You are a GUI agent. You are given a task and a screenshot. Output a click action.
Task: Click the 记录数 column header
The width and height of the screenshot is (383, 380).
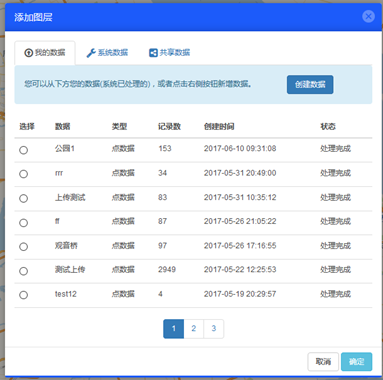pos(169,126)
